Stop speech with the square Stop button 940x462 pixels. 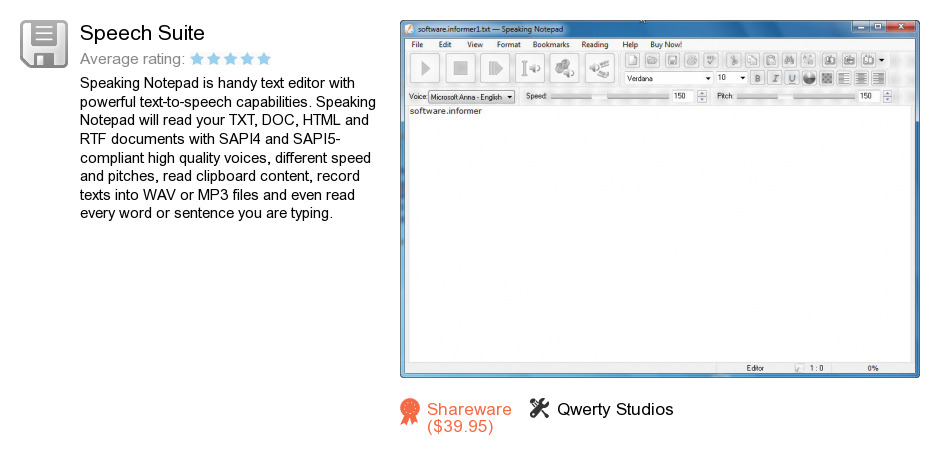click(x=460, y=68)
